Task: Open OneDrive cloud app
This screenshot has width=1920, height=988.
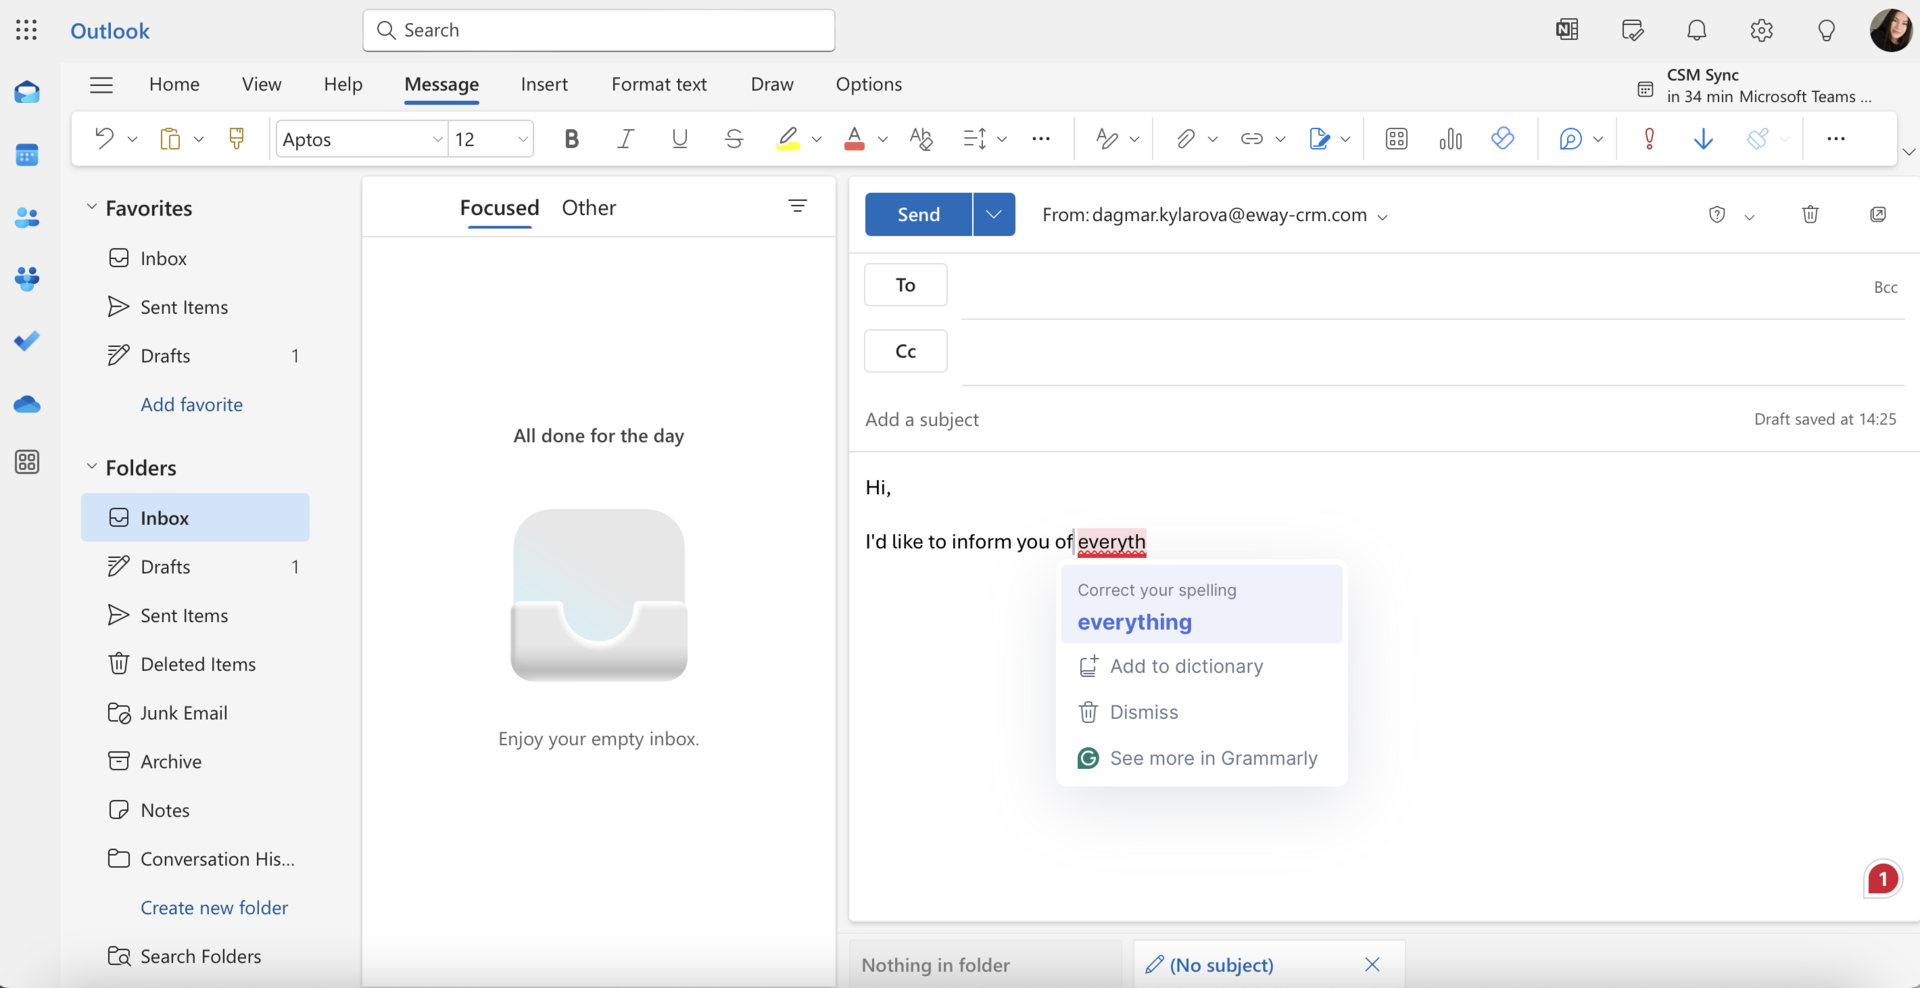Action: [27, 404]
